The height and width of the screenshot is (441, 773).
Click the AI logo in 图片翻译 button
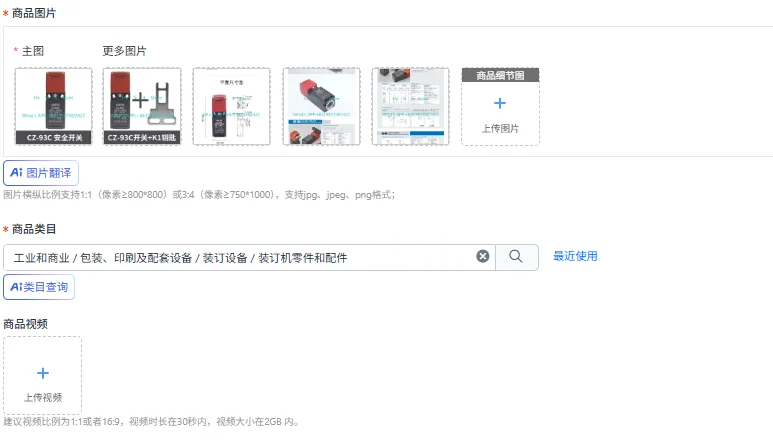pyautogui.click(x=16, y=172)
